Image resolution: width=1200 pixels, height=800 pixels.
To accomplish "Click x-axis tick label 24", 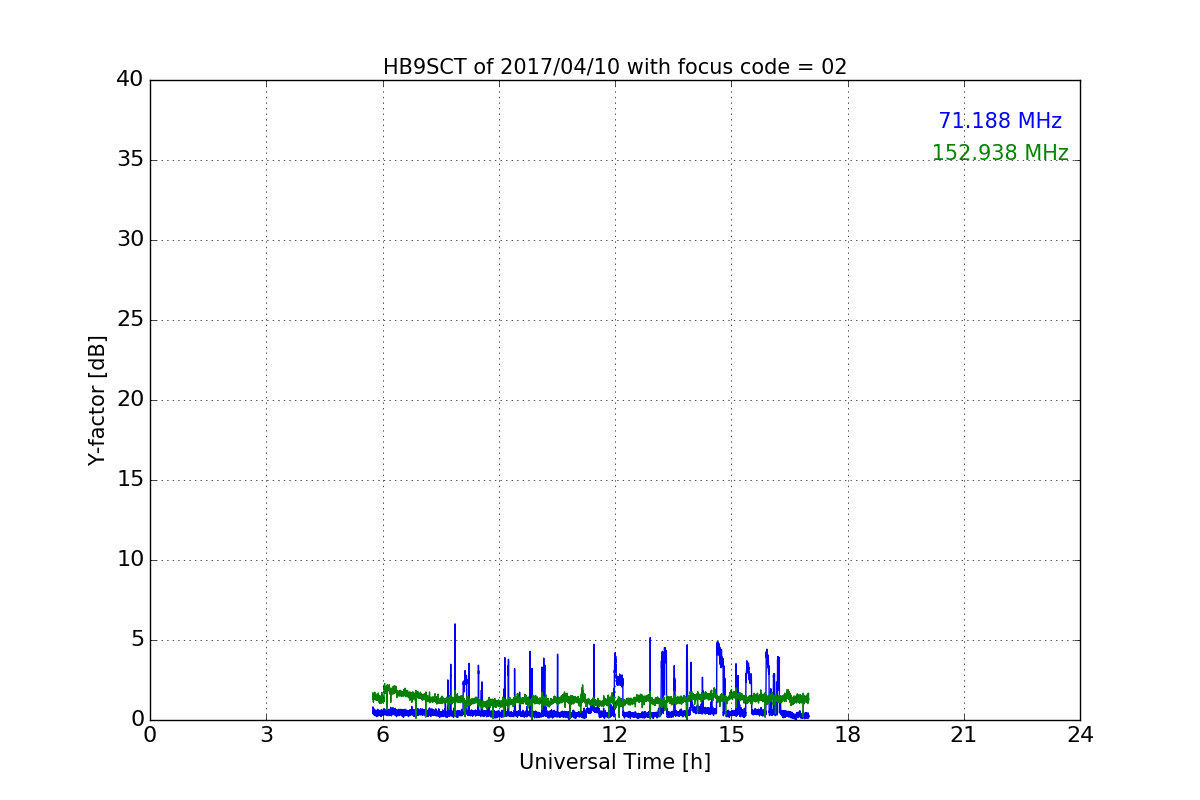I will coord(1080,734).
